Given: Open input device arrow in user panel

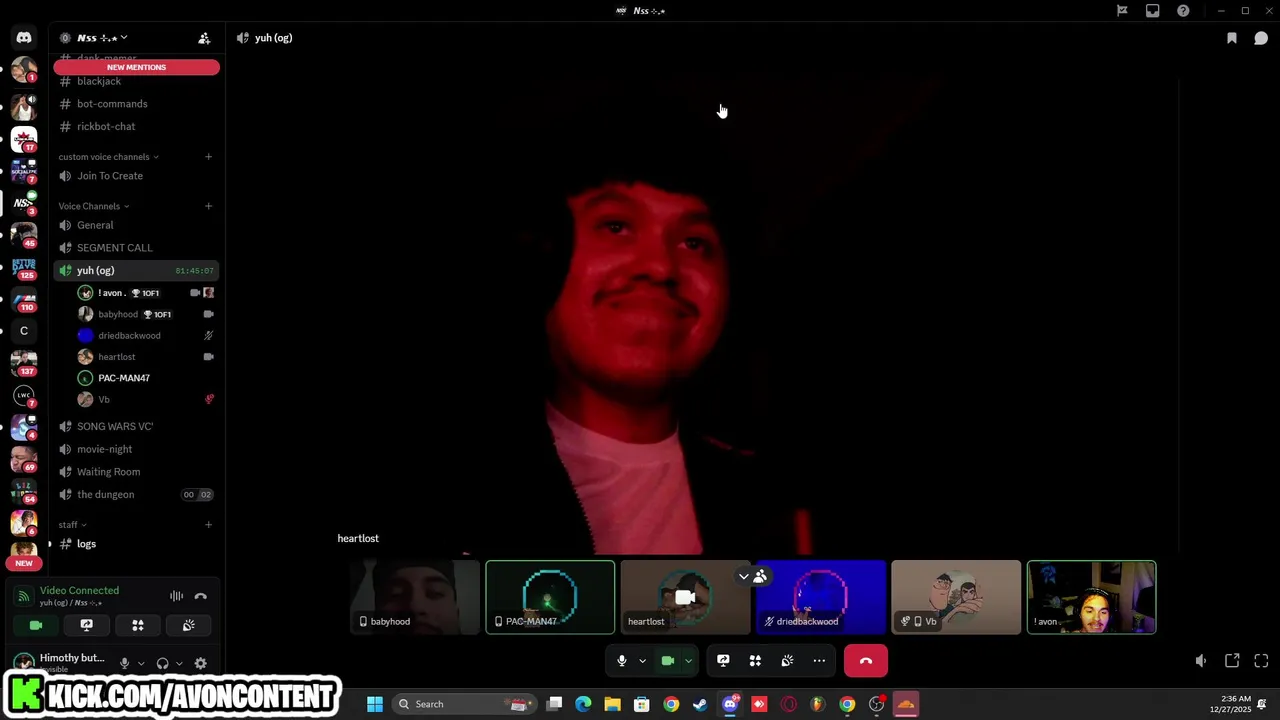Looking at the screenshot, I should coord(141,663).
